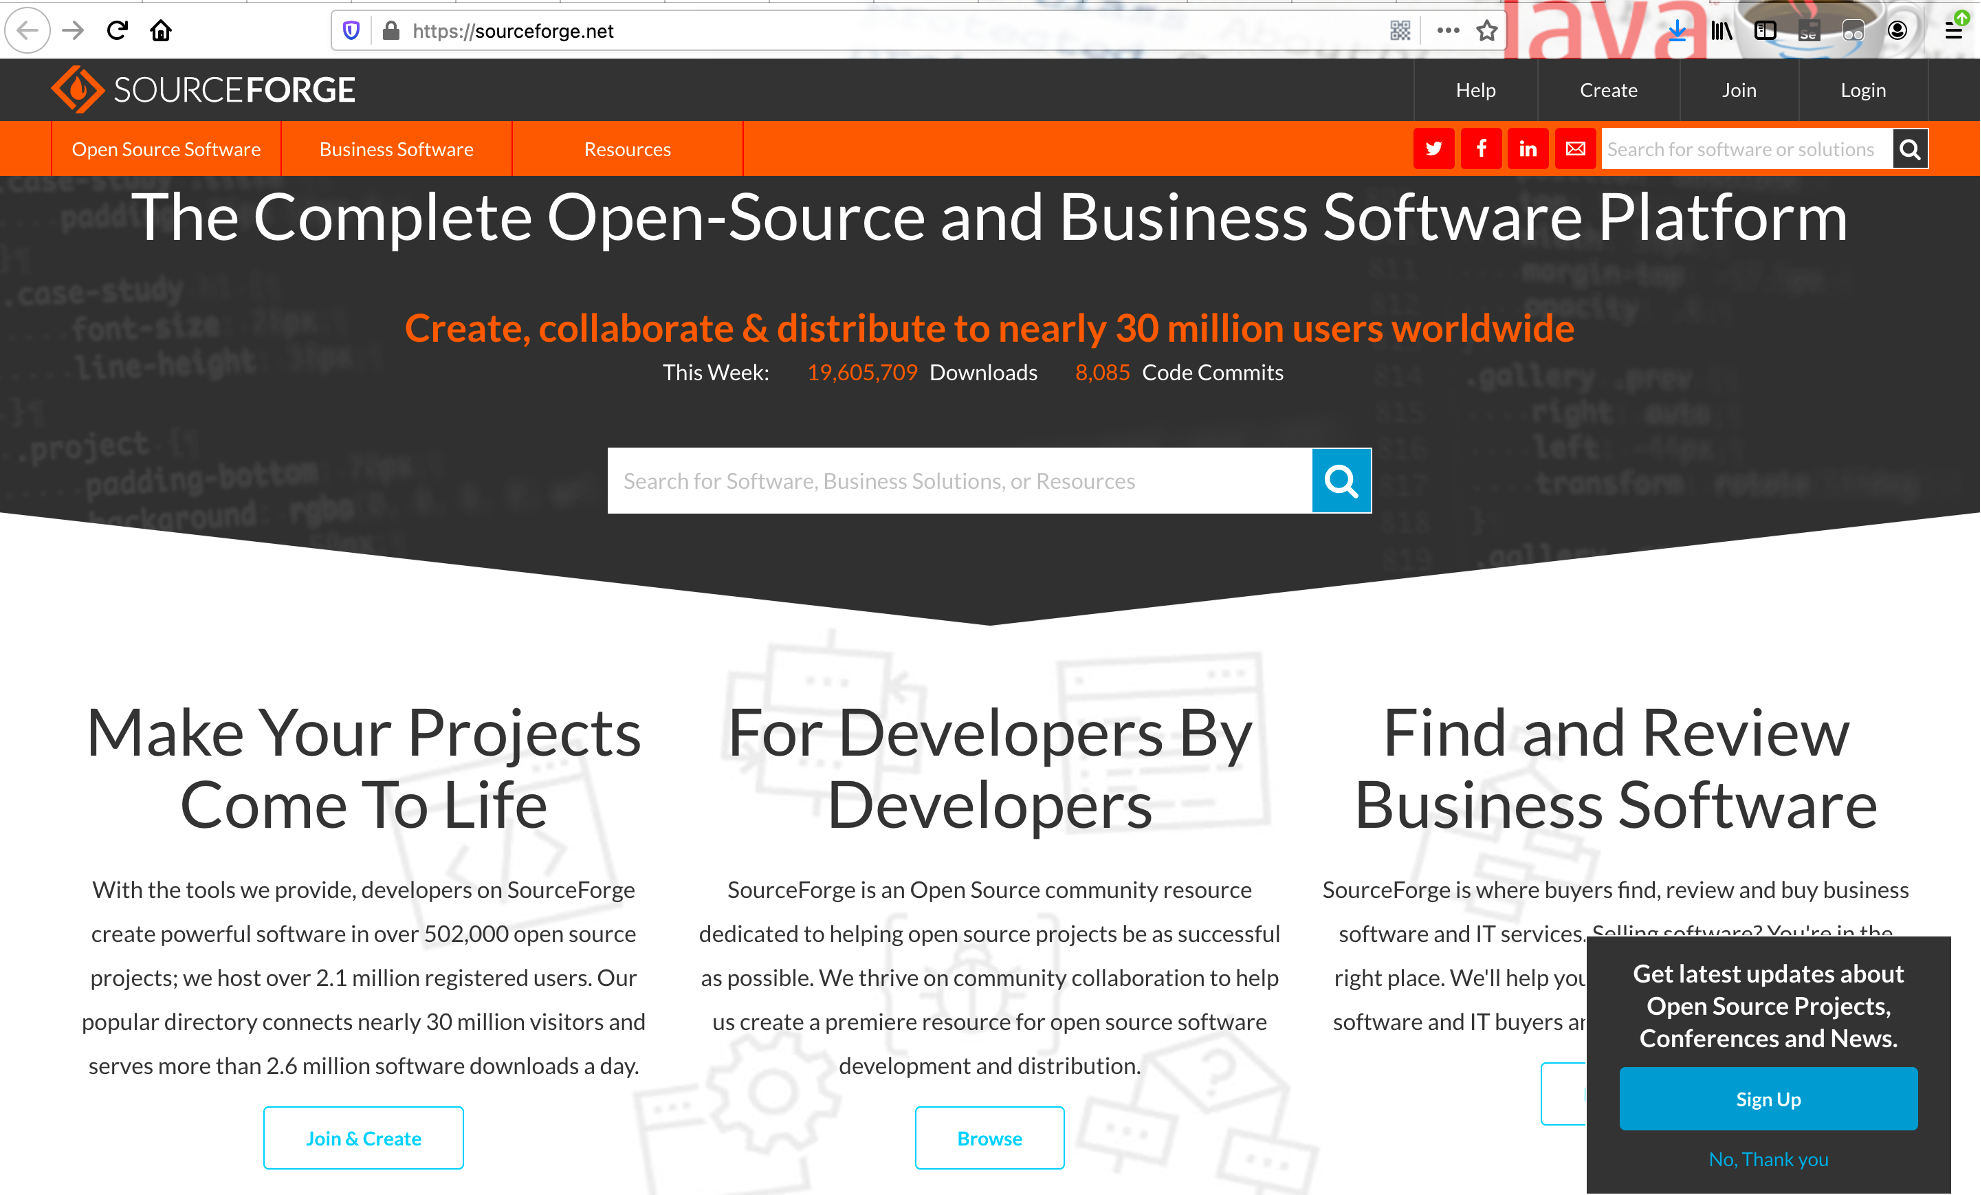
Task: Open SourceForge Twitter page icon
Action: click(1434, 149)
